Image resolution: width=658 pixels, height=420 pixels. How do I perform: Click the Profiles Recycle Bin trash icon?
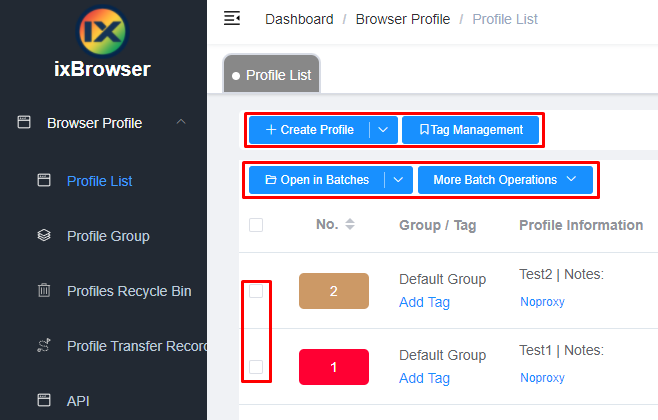coord(44,290)
